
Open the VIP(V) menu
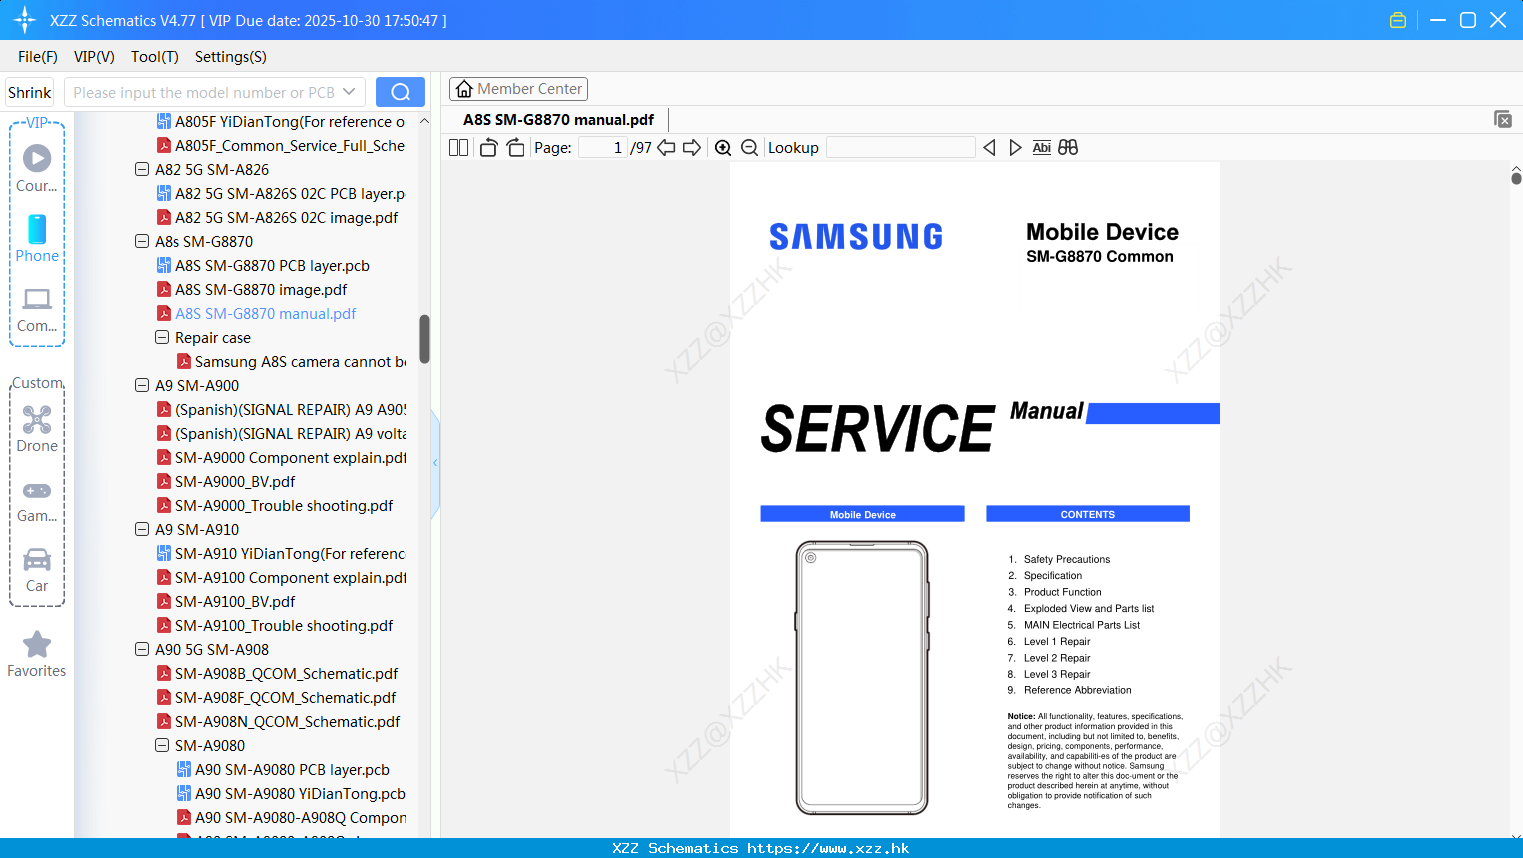tap(94, 57)
